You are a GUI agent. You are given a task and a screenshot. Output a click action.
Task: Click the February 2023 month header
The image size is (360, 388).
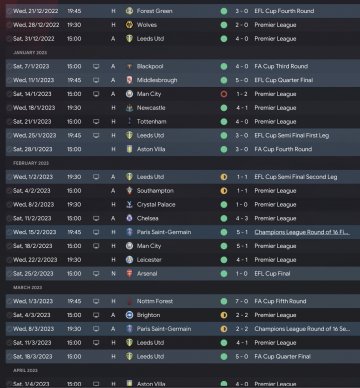pyautogui.click(x=31, y=163)
